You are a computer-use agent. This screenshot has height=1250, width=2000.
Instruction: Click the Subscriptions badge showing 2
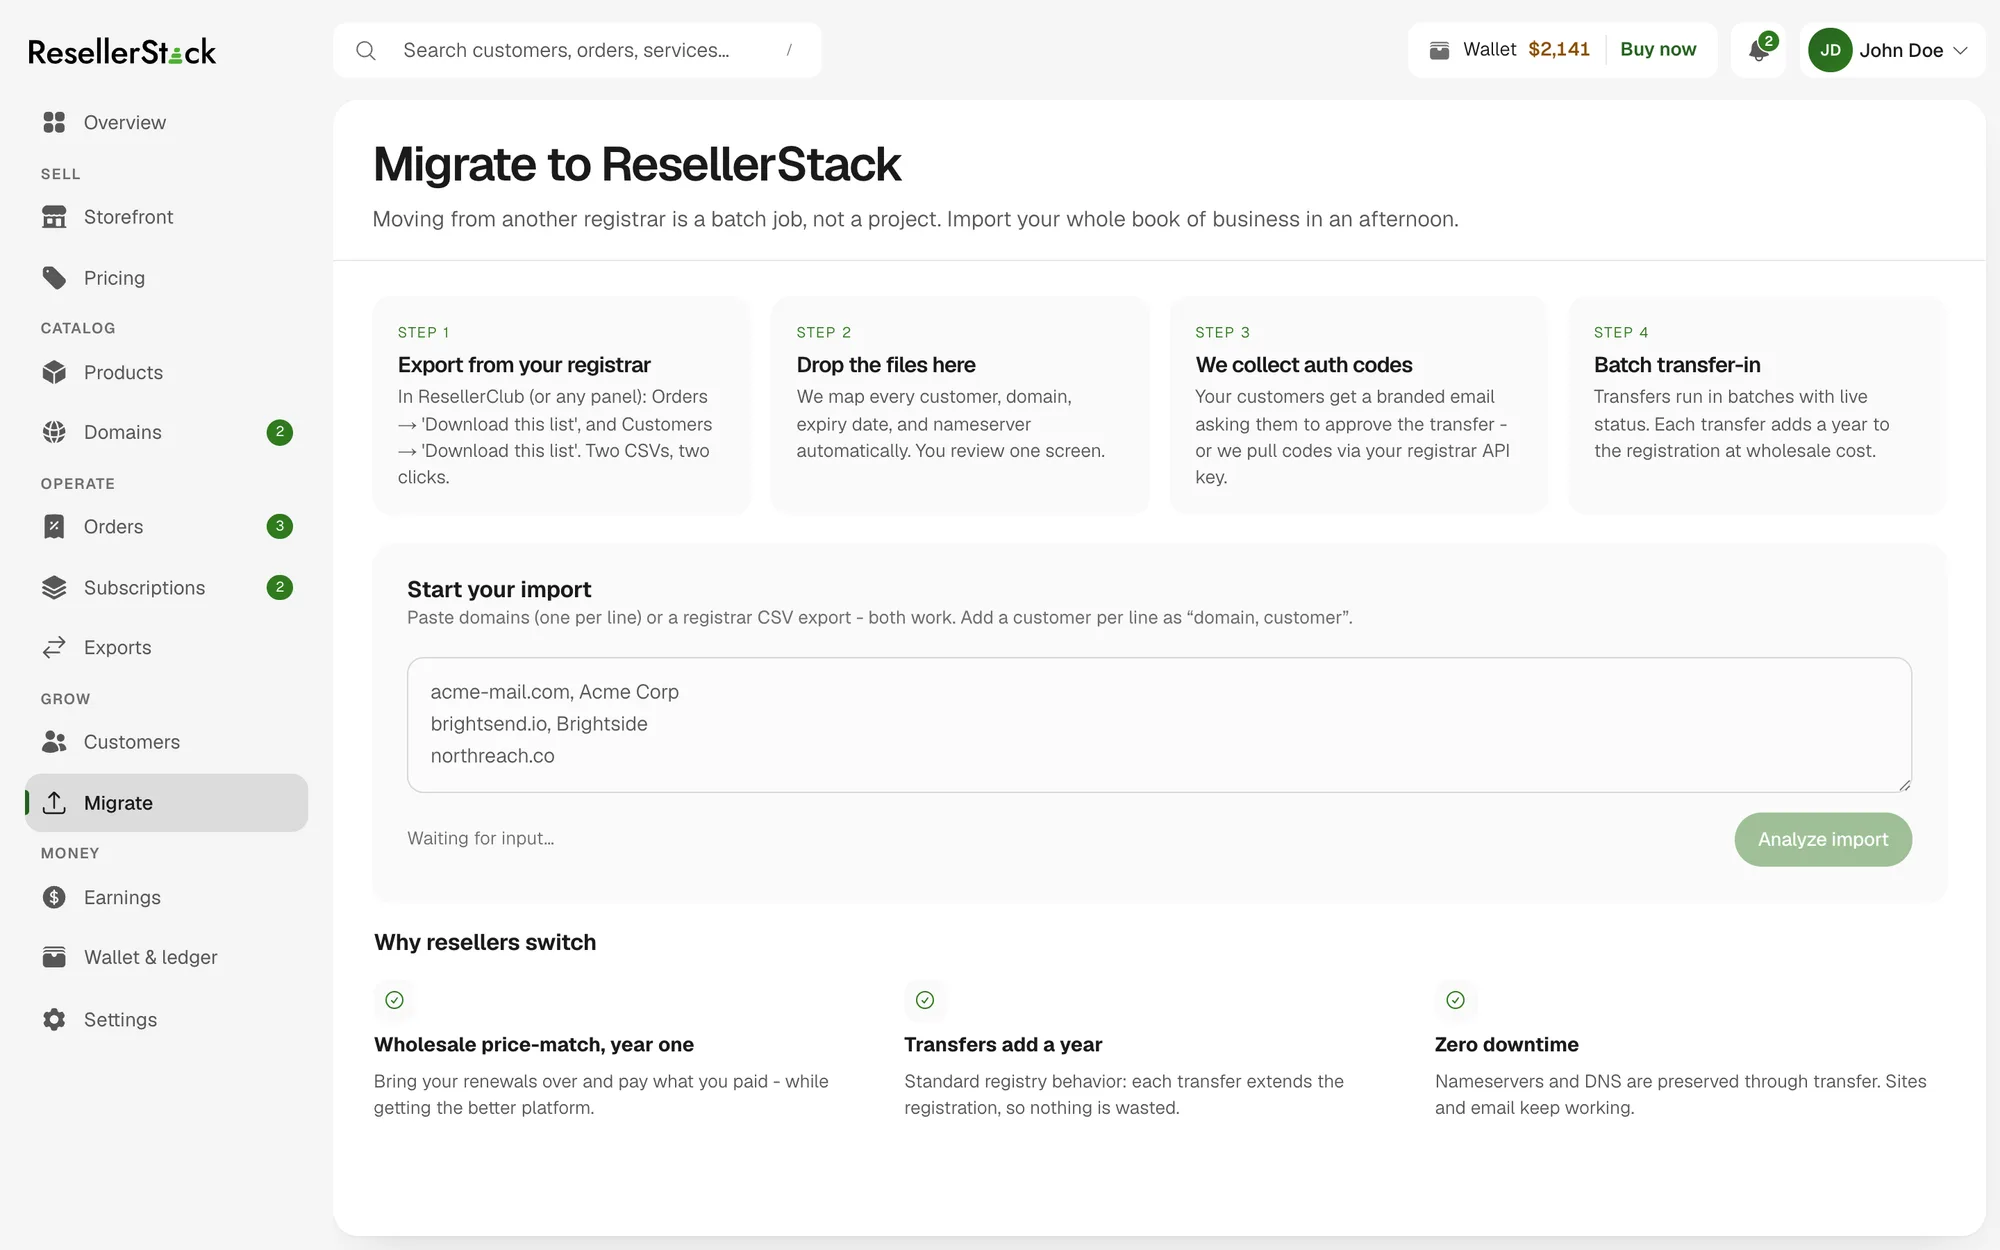click(280, 587)
